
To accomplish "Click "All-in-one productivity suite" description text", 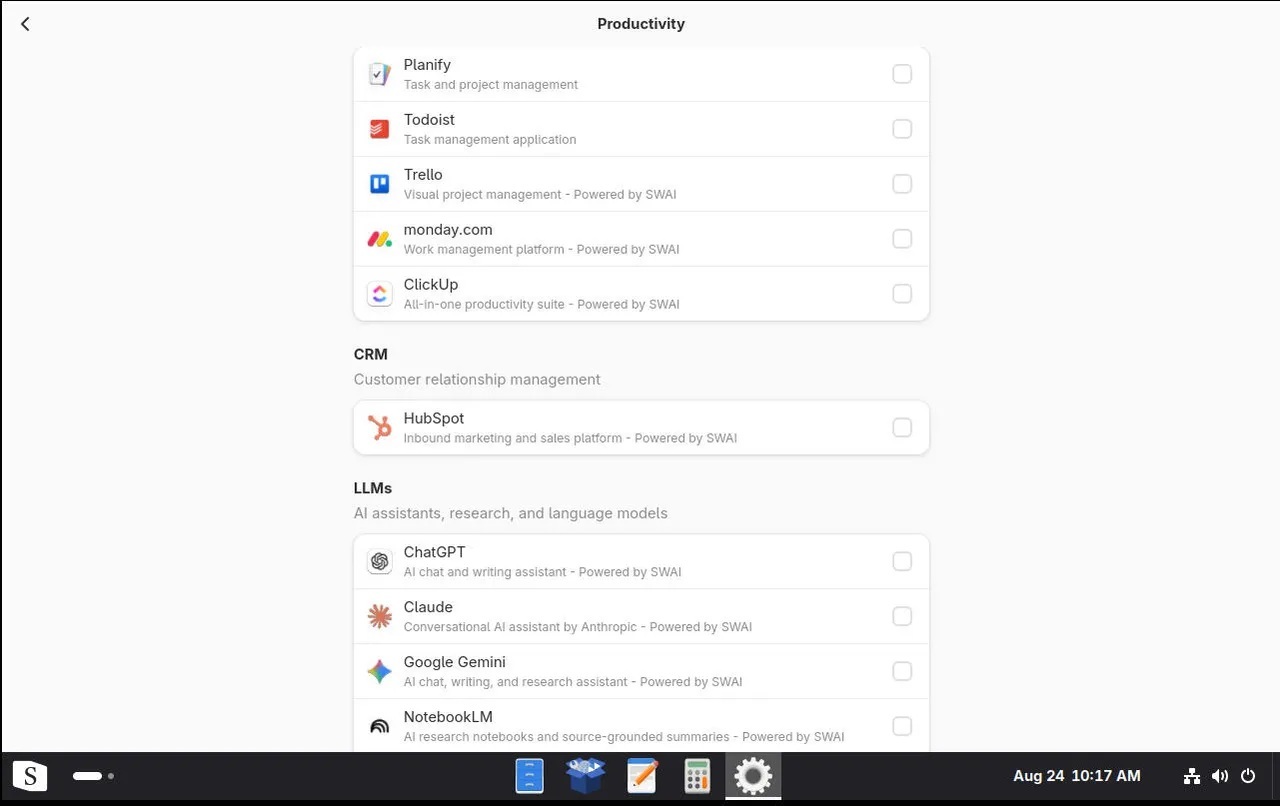I will pos(484,305).
